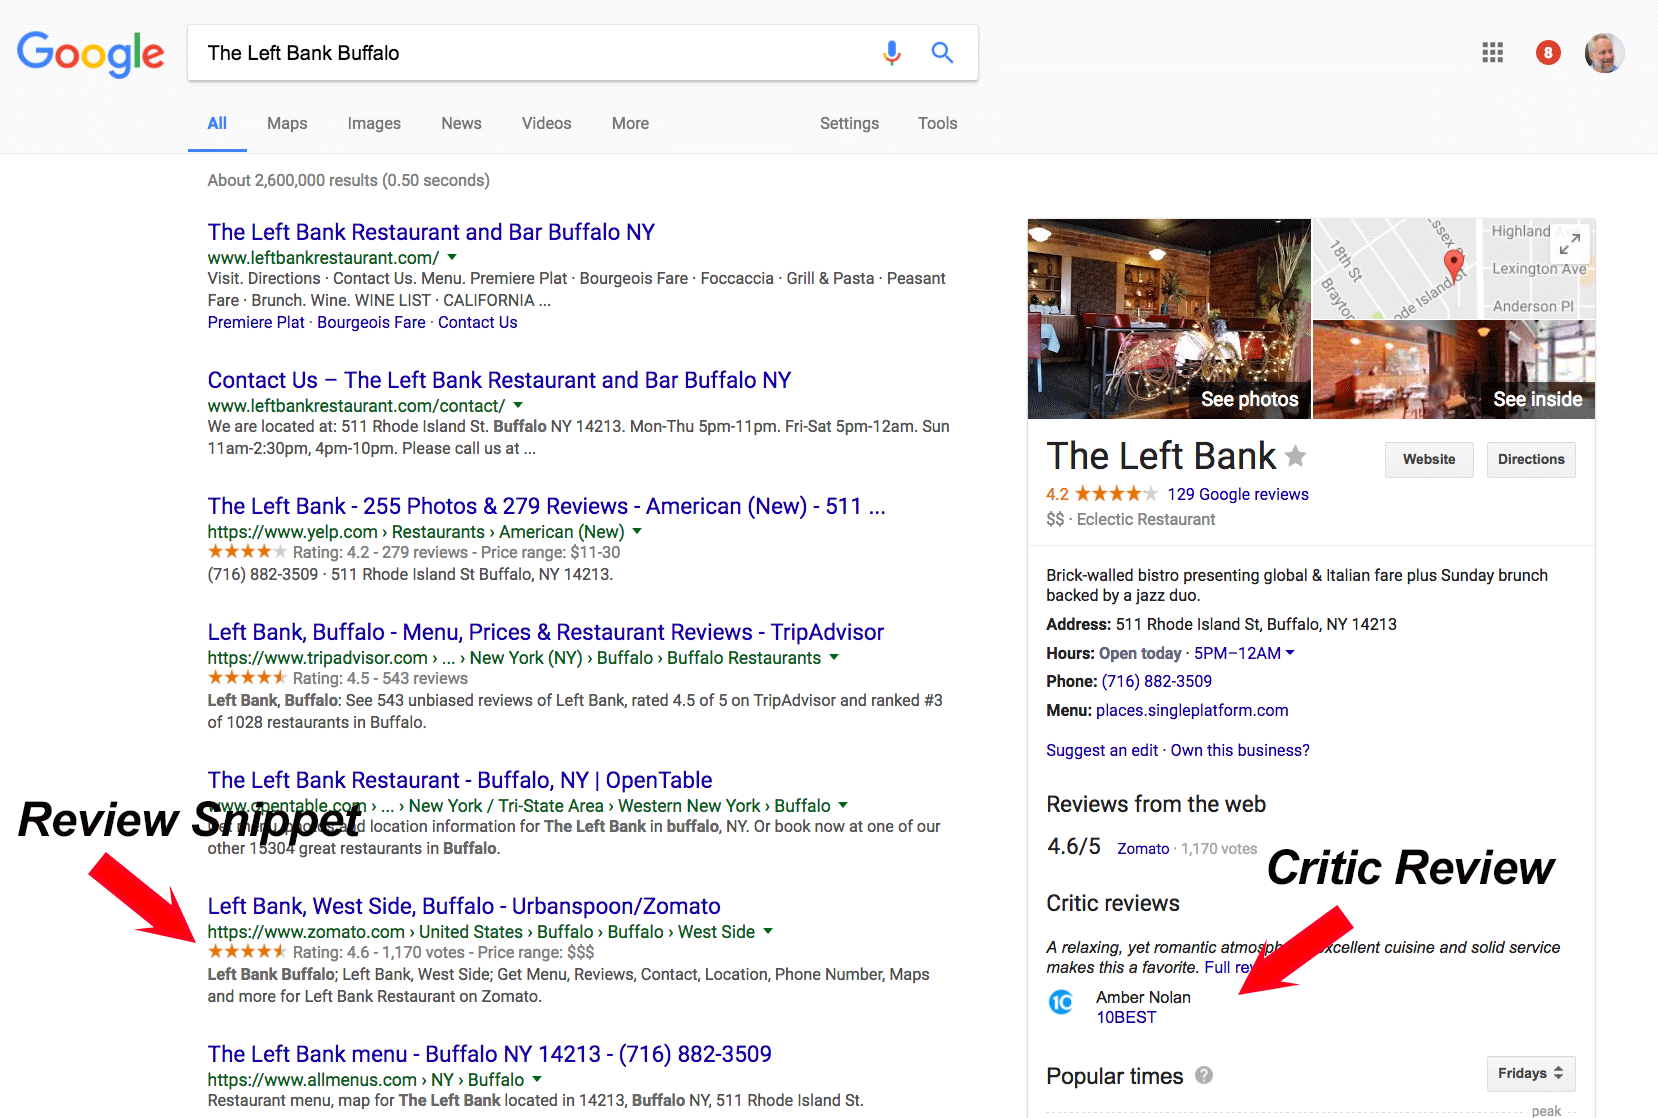Open the Contact Us sitelink
The image size is (1658, 1118).
477,322
